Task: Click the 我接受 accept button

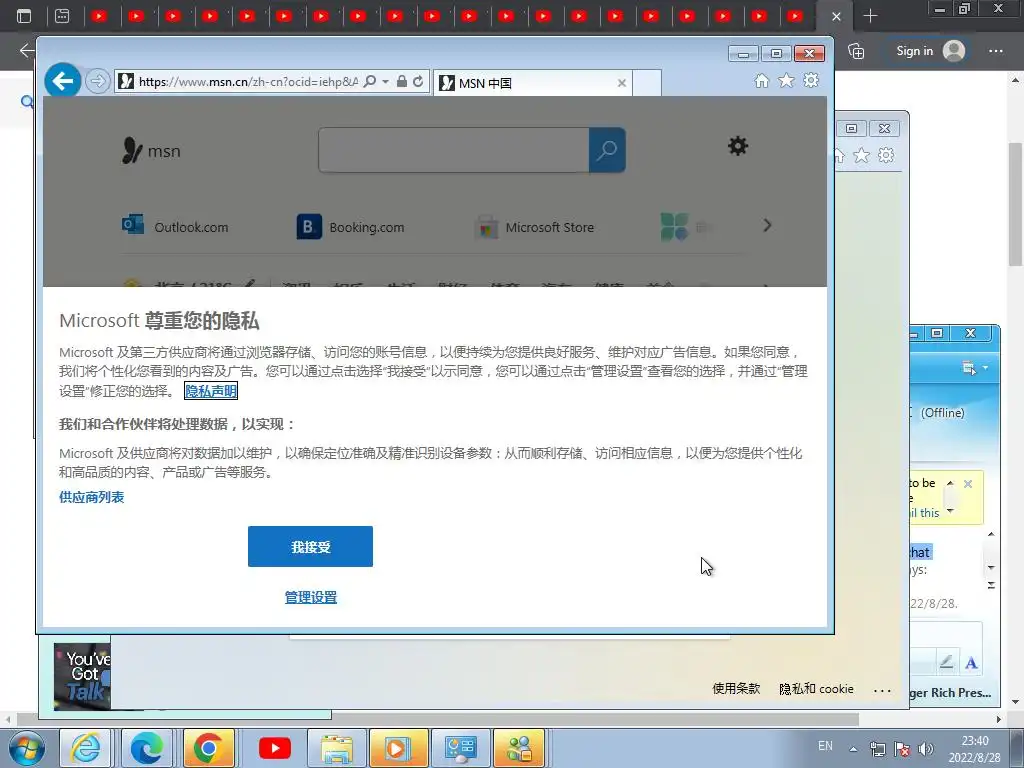Action: tap(310, 547)
